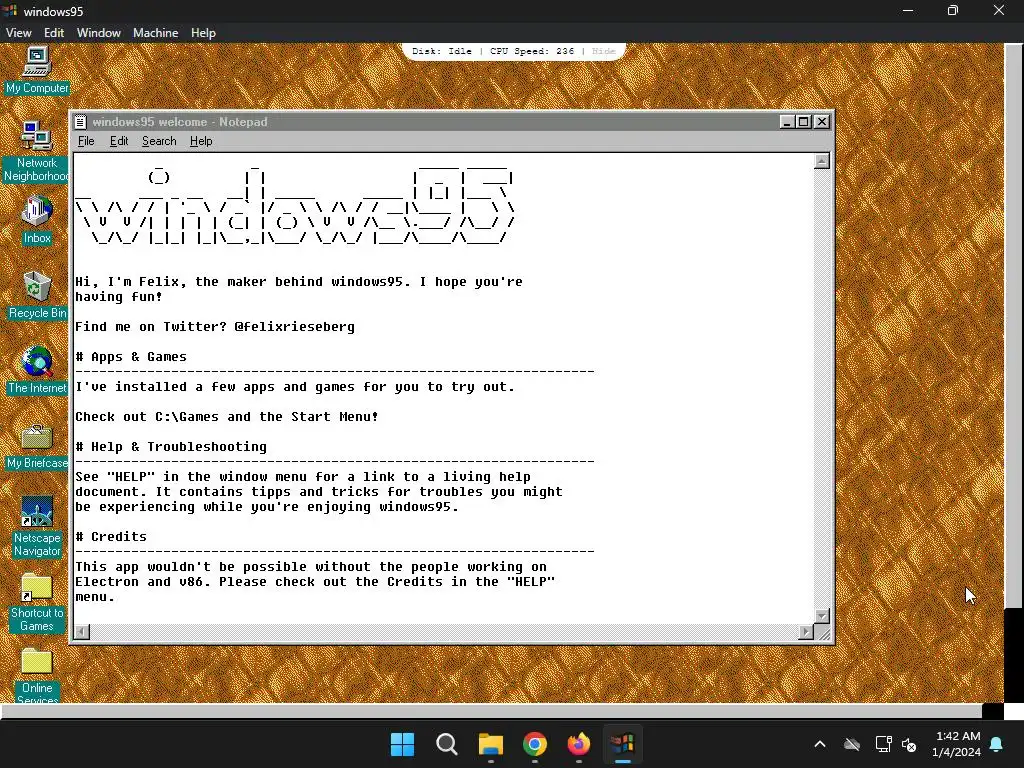1024x768 pixels.
Task: Click the 'CPU Speed: 236' status text
Action: pos(532,51)
